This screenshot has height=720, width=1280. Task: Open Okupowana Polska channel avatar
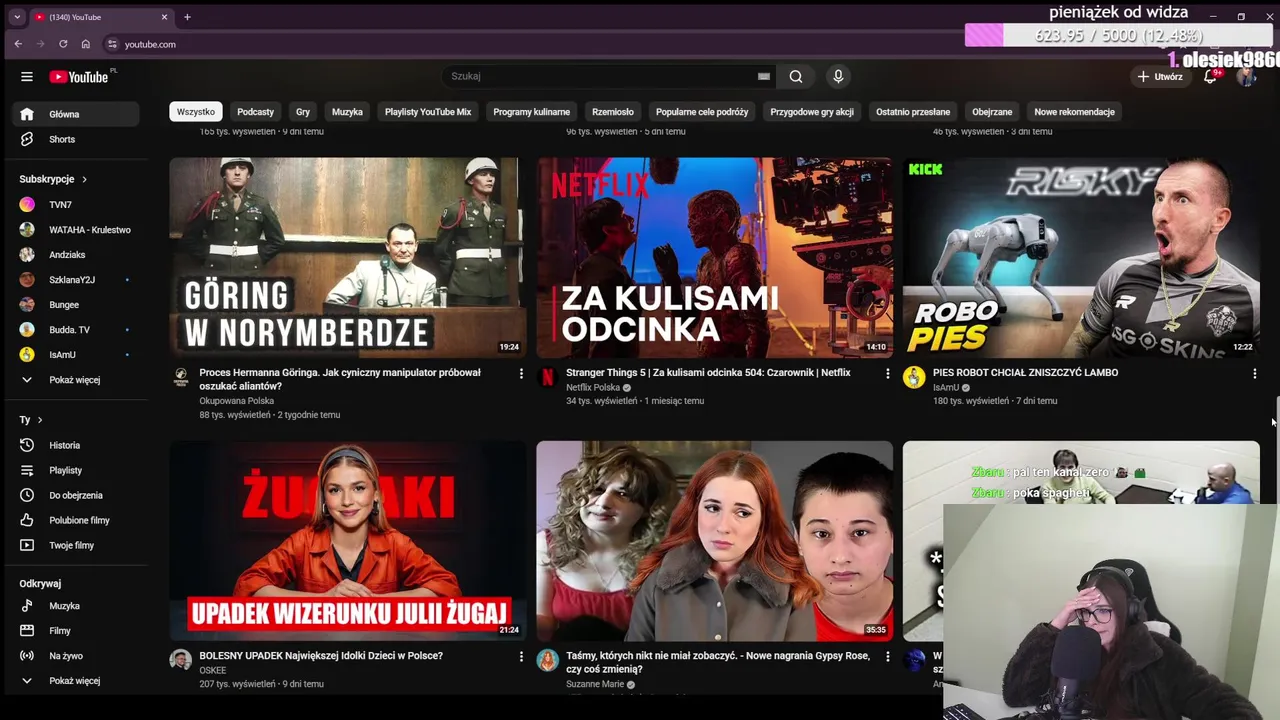click(181, 377)
